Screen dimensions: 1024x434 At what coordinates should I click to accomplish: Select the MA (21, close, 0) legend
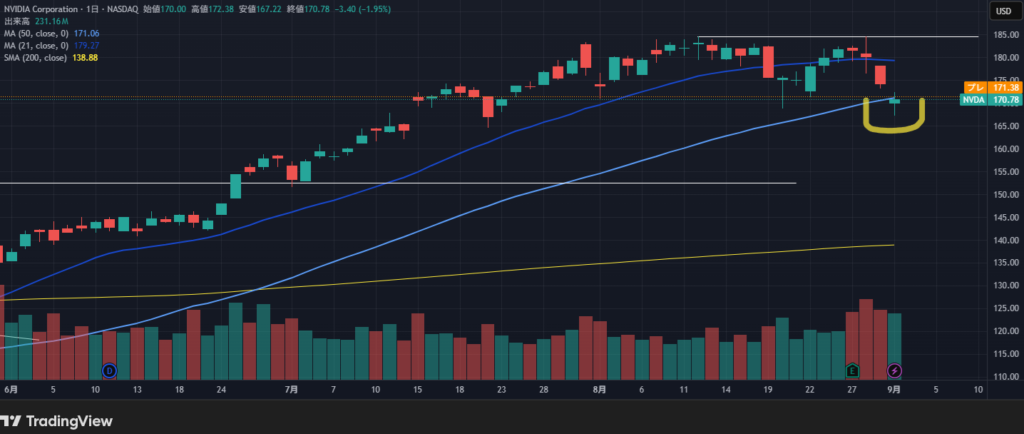pyautogui.click(x=37, y=46)
